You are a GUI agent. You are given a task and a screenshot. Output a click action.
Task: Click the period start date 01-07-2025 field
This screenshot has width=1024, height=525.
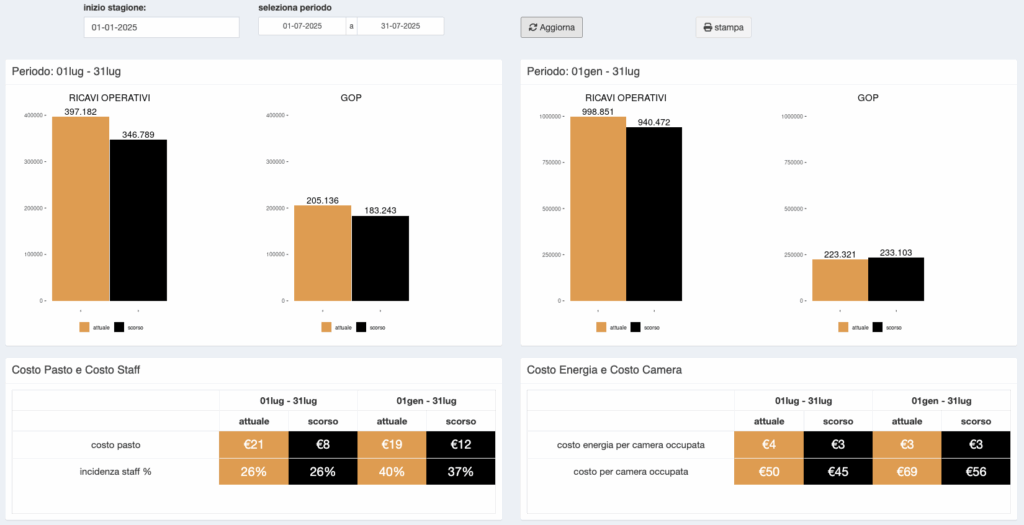pos(301,26)
